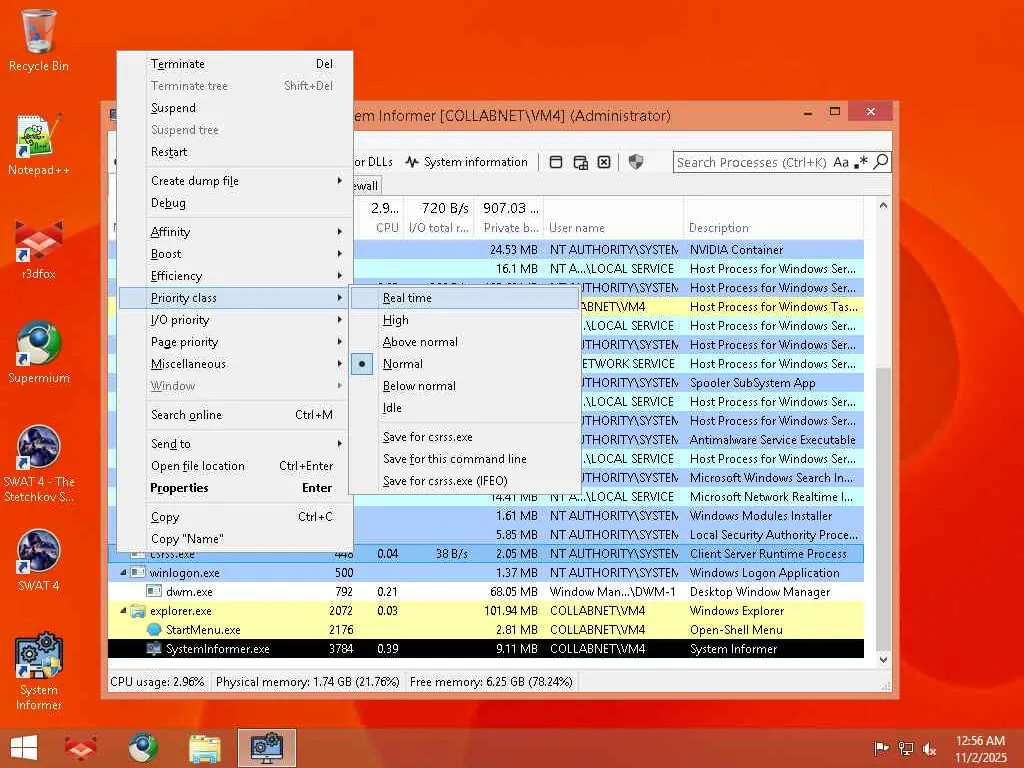Click the search magnifier icon
This screenshot has width=1024, height=768.
click(880, 161)
